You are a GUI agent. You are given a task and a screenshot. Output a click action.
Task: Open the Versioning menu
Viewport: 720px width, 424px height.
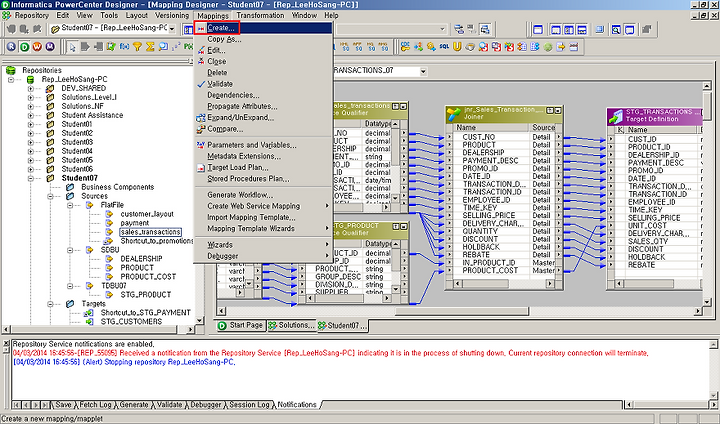click(172, 15)
